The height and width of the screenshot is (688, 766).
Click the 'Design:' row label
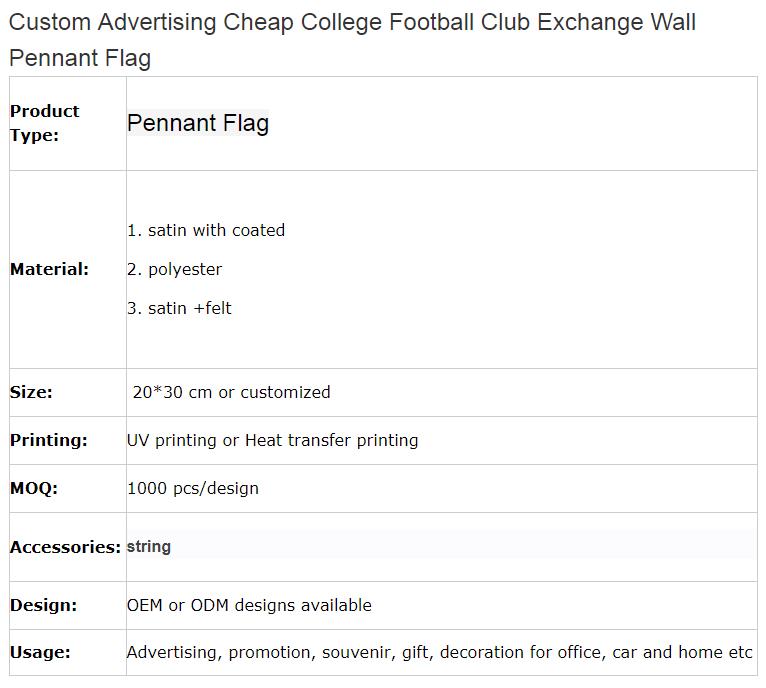click(43, 605)
